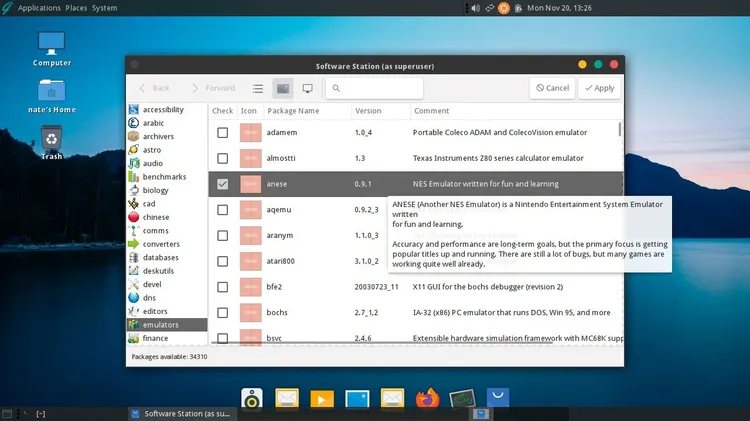The width and height of the screenshot is (750, 421).
Task: Select the databases category icon
Action: coord(133,257)
